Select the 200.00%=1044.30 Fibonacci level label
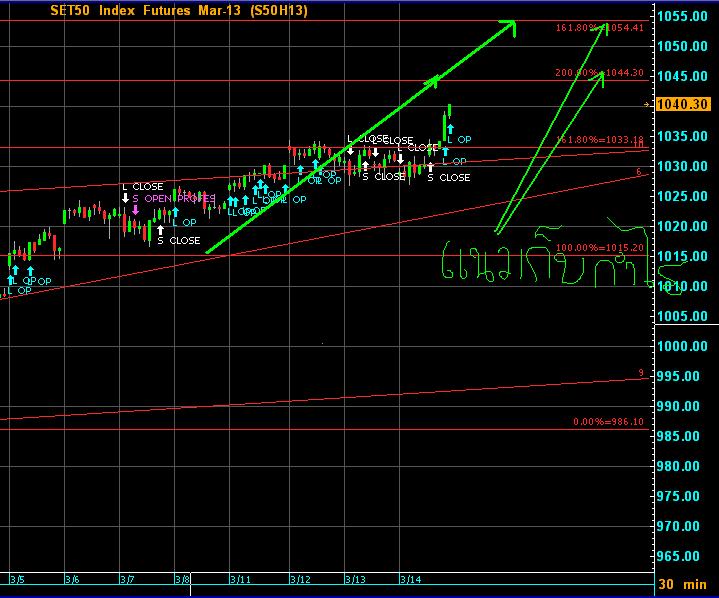This screenshot has width=719, height=598. pos(596,73)
